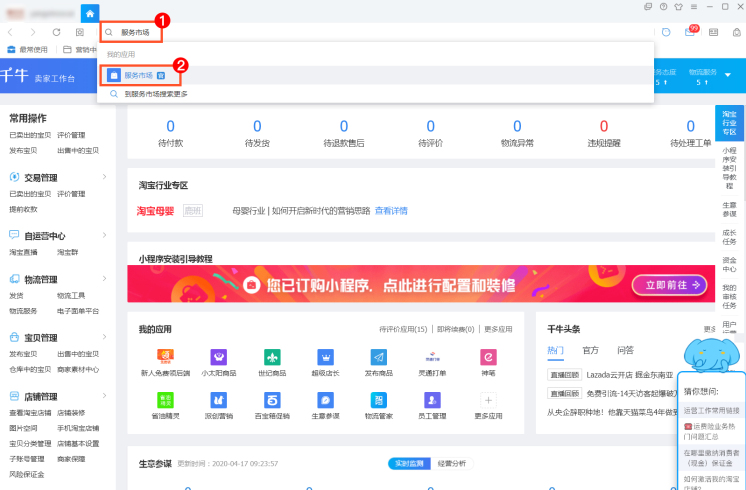Open the blue home tab icon

pyautogui.click(x=90, y=13)
